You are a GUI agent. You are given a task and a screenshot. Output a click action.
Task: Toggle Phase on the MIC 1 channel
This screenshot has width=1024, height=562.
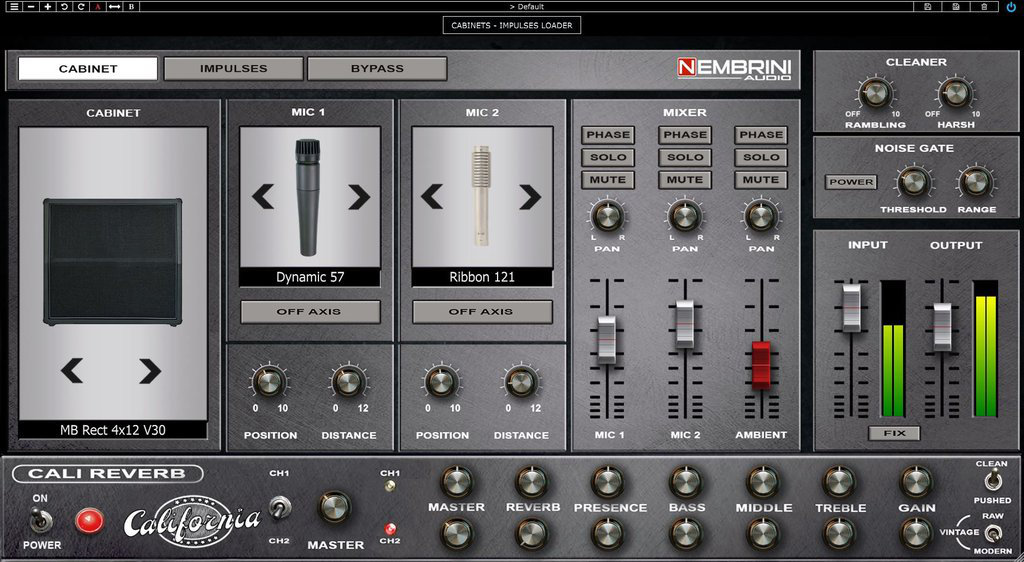pos(608,135)
